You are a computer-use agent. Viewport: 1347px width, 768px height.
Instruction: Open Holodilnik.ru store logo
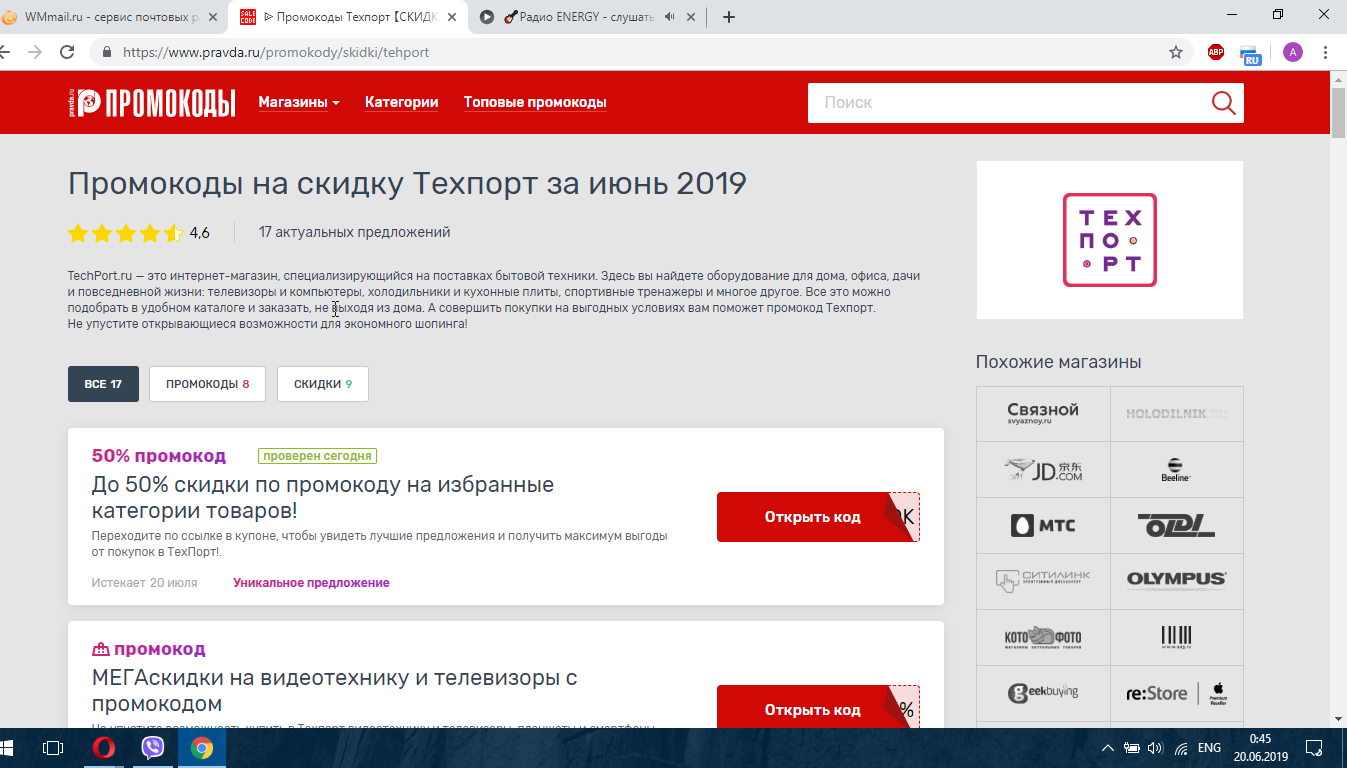tap(1177, 414)
